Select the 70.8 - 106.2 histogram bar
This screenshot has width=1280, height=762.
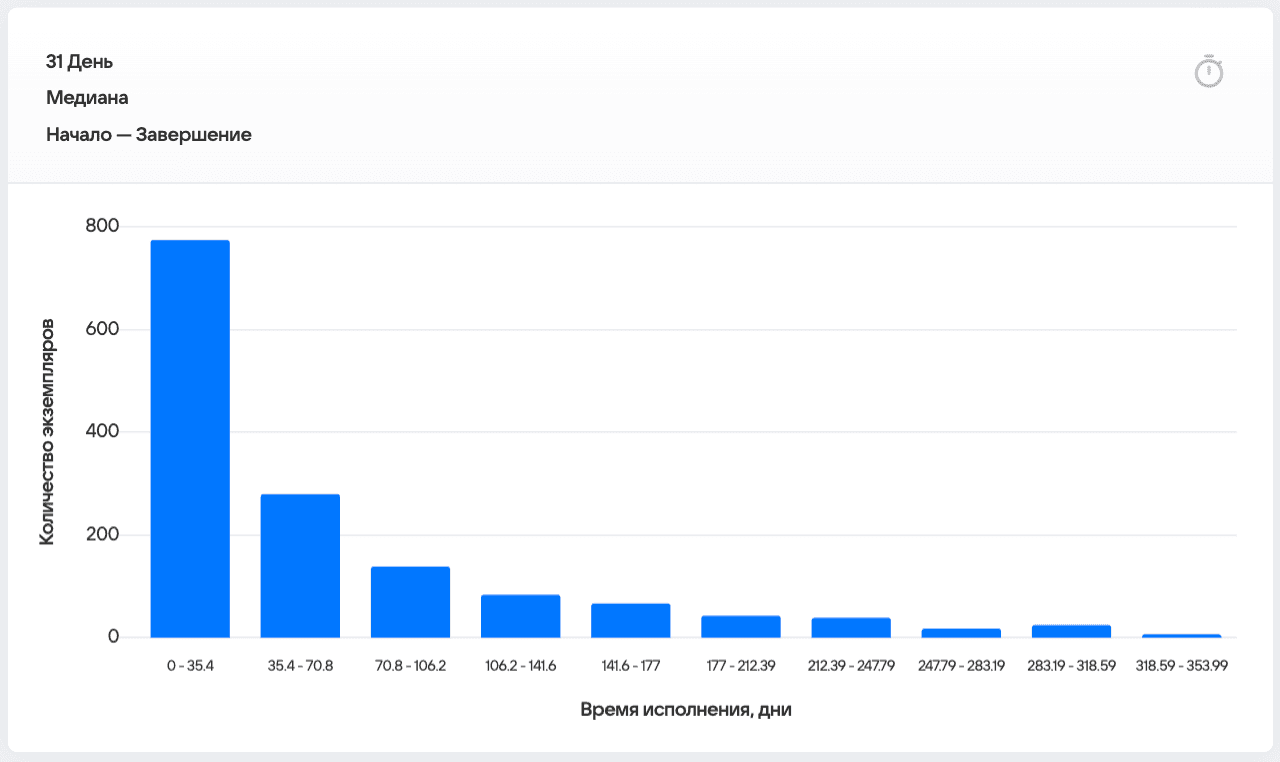pos(410,602)
